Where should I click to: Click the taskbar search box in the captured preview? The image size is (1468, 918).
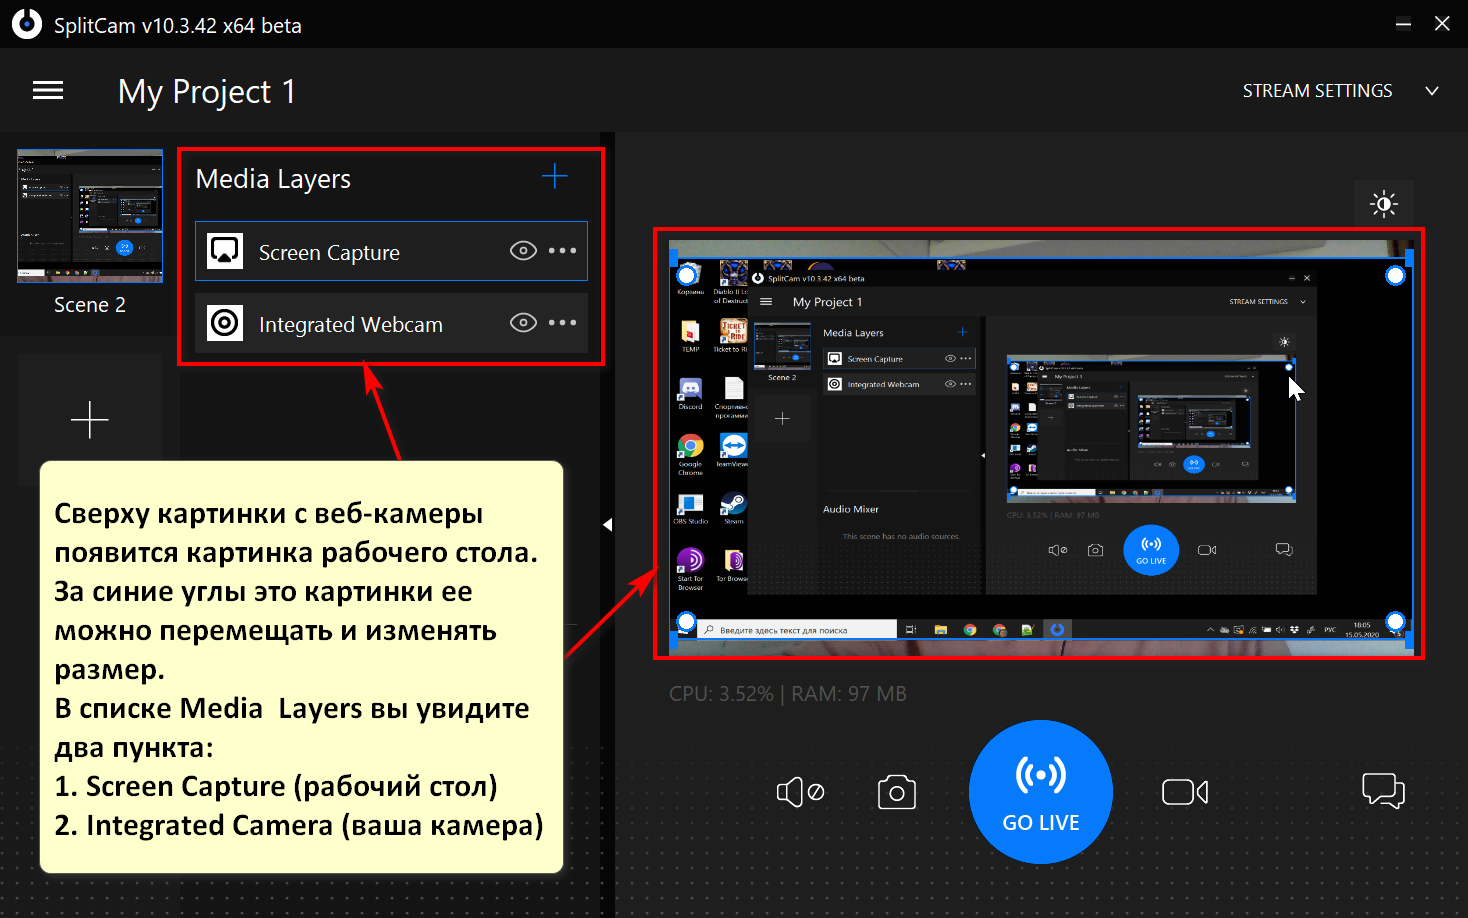(797, 630)
